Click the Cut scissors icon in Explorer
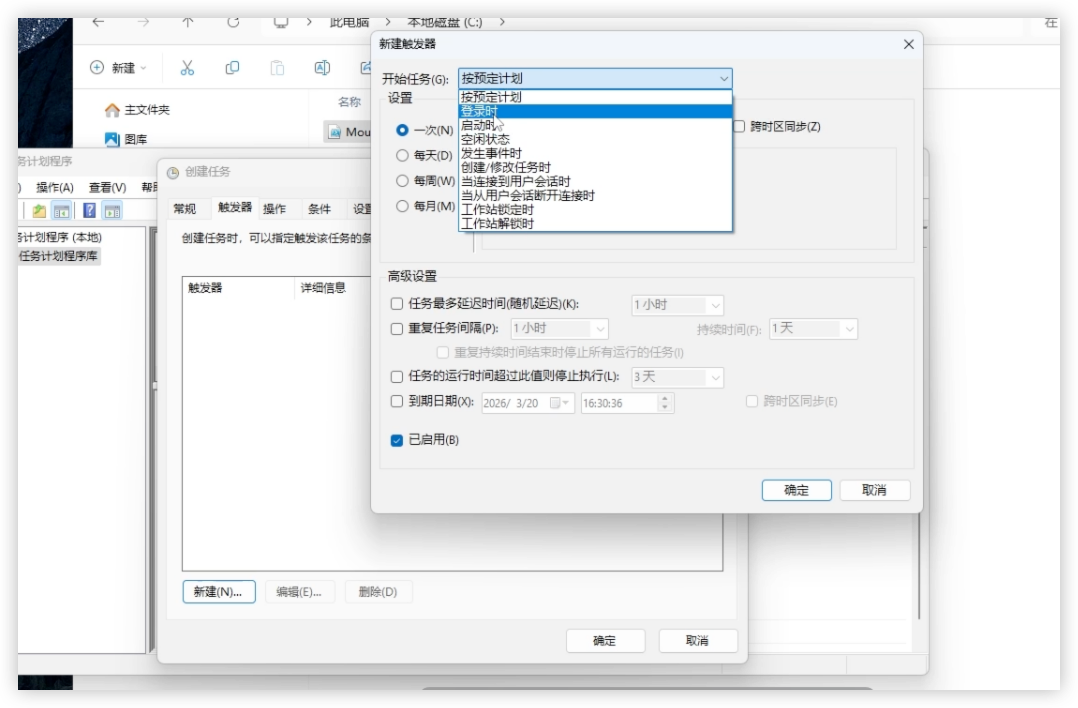Viewport: 1078px width, 708px height. (187, 68)
